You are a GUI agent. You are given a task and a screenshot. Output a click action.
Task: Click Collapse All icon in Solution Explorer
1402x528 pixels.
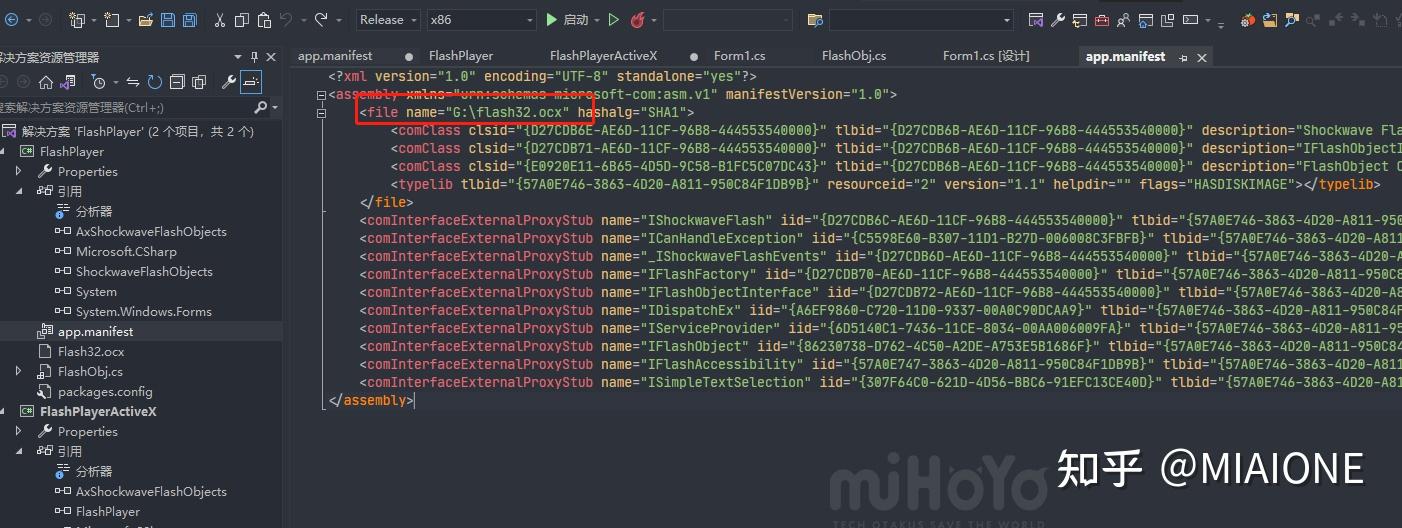tap(177, 82)
